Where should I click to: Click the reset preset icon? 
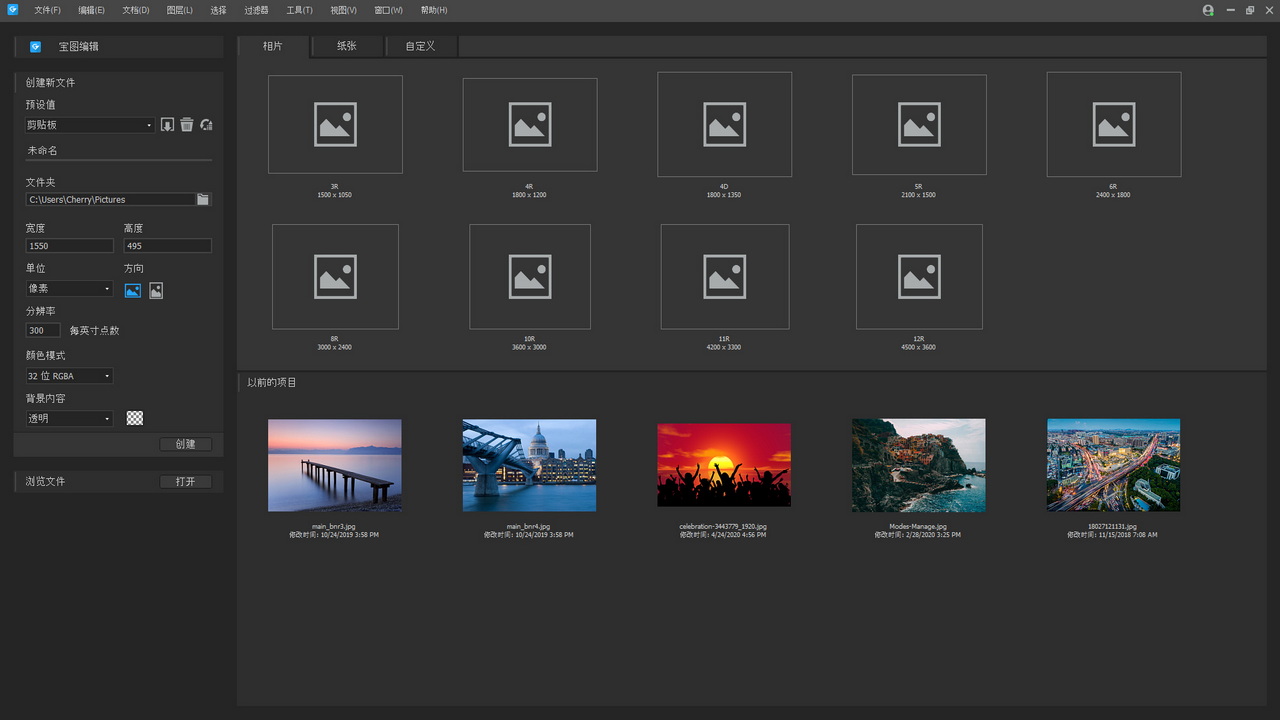206,125
